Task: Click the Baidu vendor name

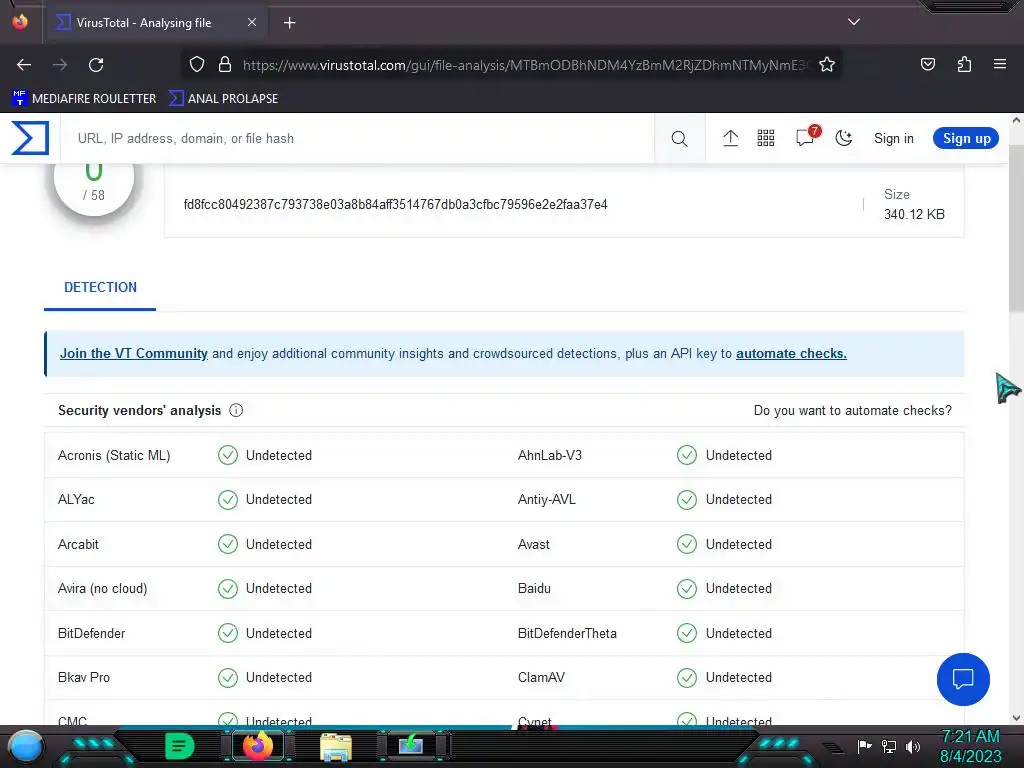Action: (534, 588)
